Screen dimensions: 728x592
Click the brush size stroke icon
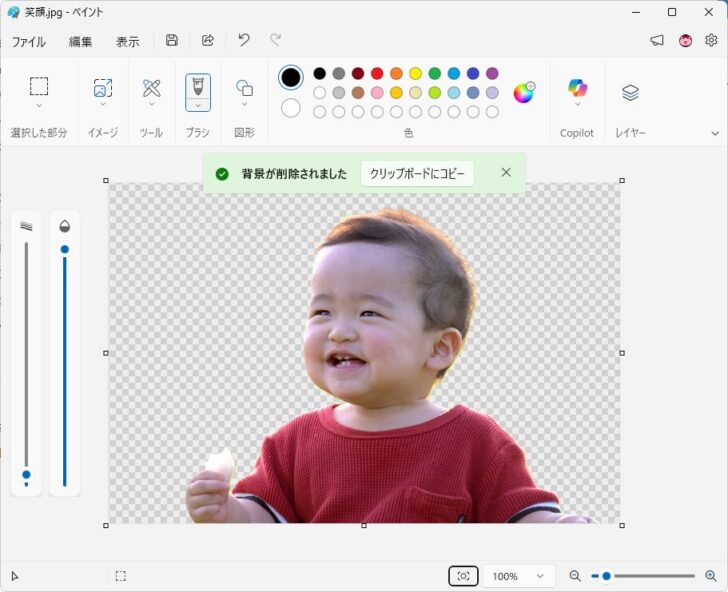pos(26,226)
